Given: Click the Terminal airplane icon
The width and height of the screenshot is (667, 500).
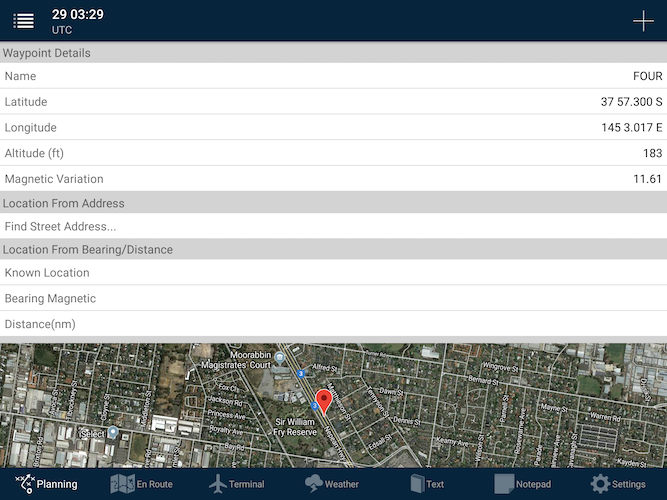Looking at the screenshot, I should (x=218, y=484).
